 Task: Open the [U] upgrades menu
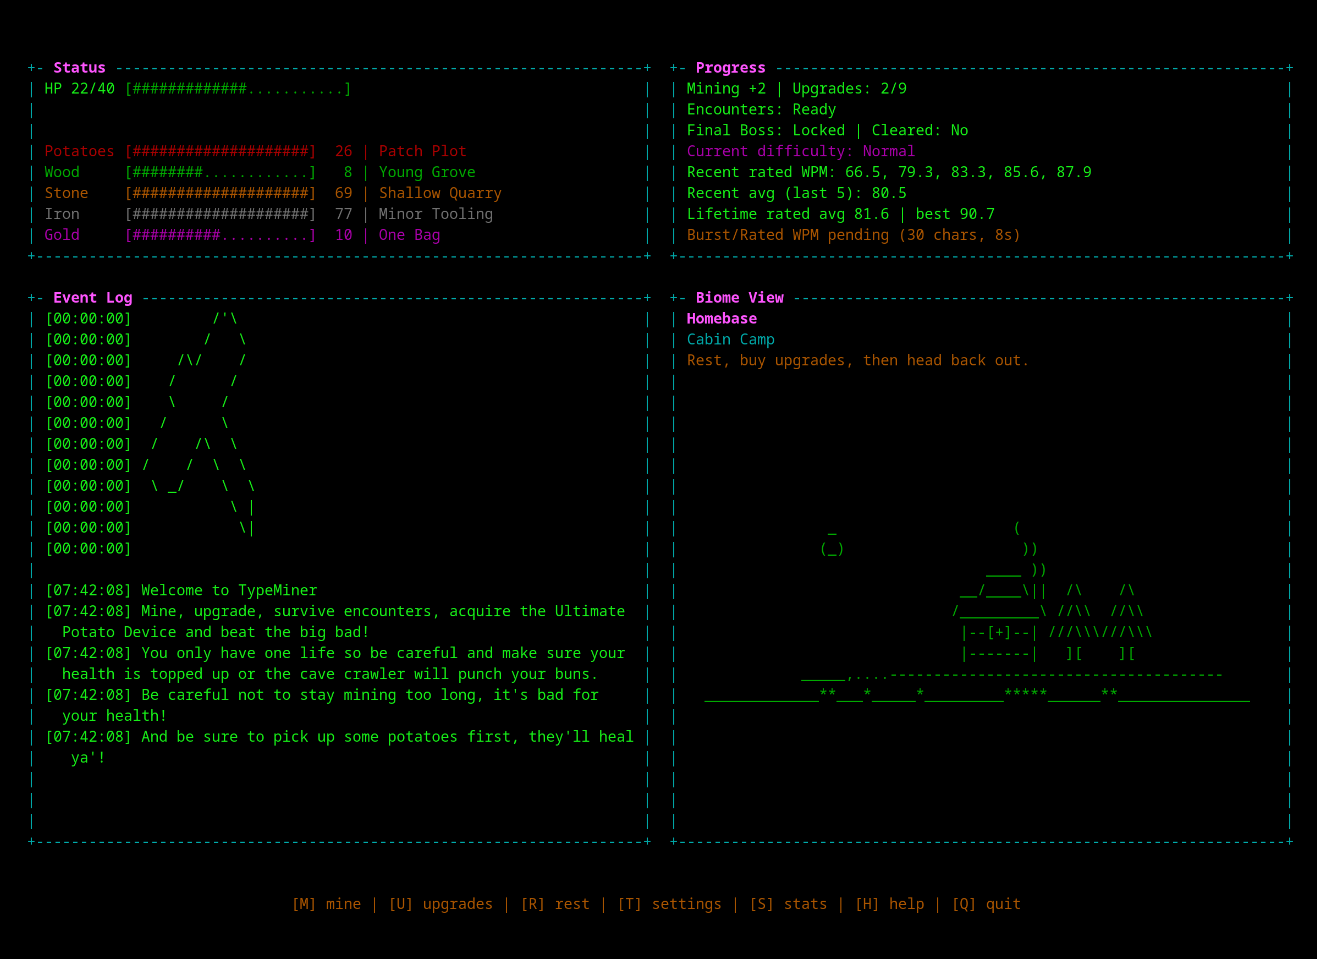440,904
